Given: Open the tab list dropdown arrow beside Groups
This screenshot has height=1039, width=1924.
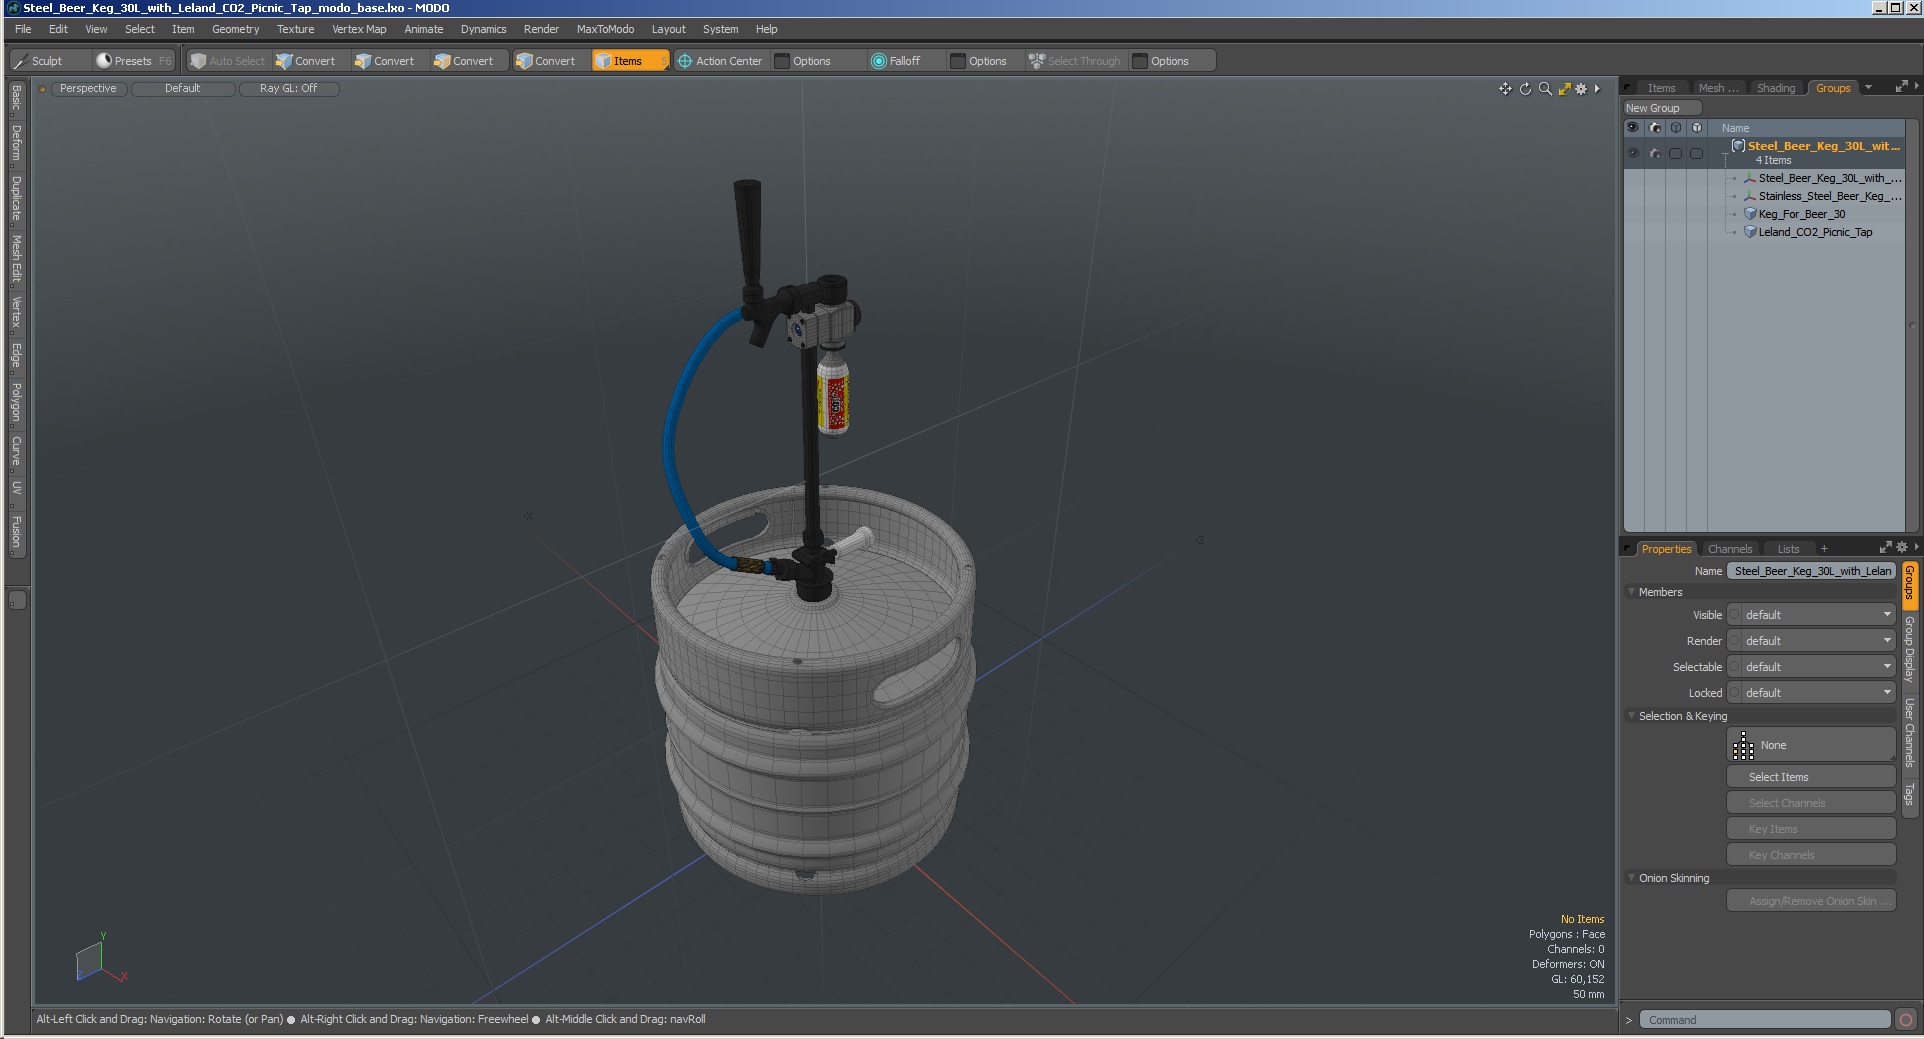Looking at the screenshot, I should [1868, 88].
